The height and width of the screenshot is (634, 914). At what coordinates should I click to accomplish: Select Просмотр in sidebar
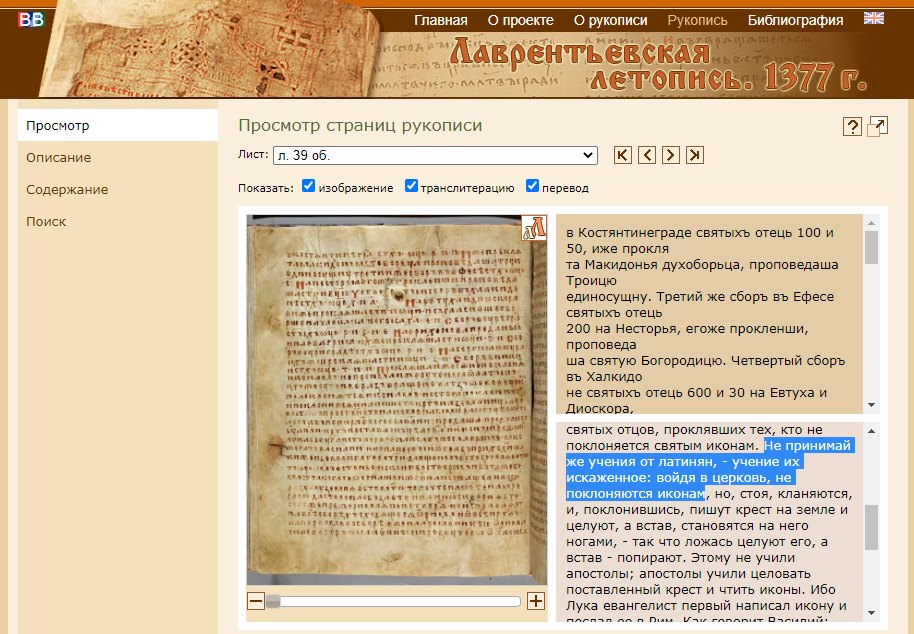tap(118, 125)
